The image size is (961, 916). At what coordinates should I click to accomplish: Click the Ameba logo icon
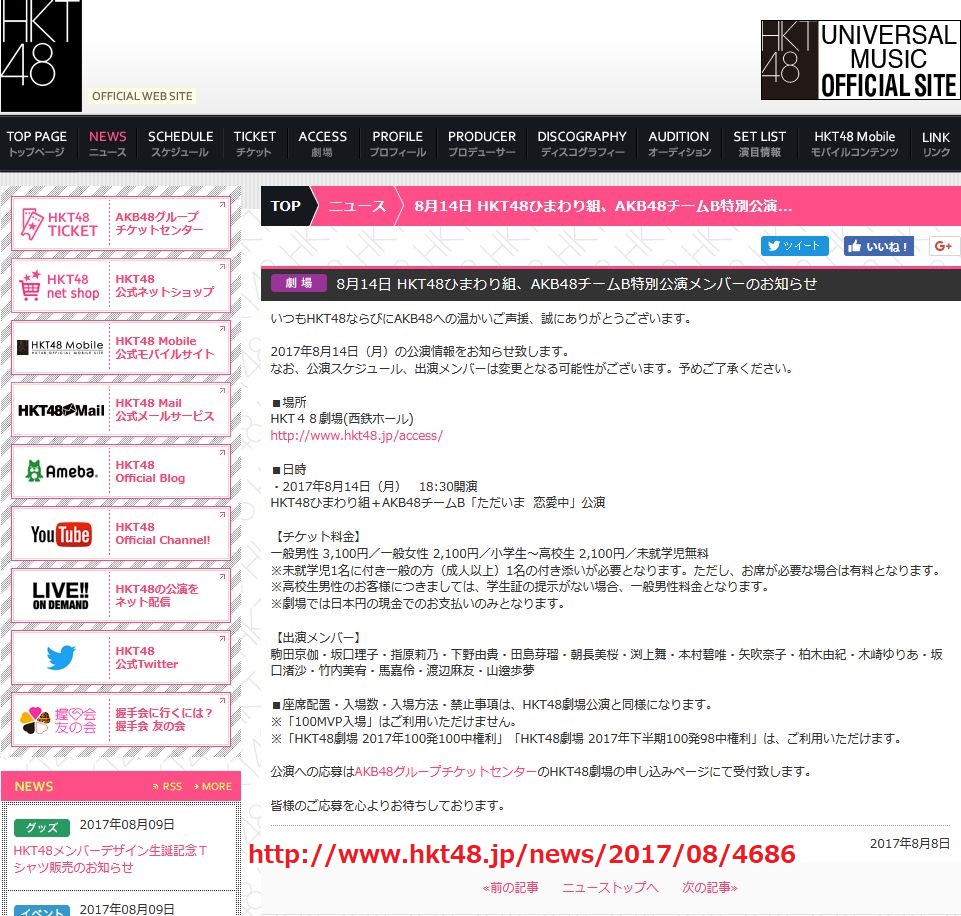(61, 471)
